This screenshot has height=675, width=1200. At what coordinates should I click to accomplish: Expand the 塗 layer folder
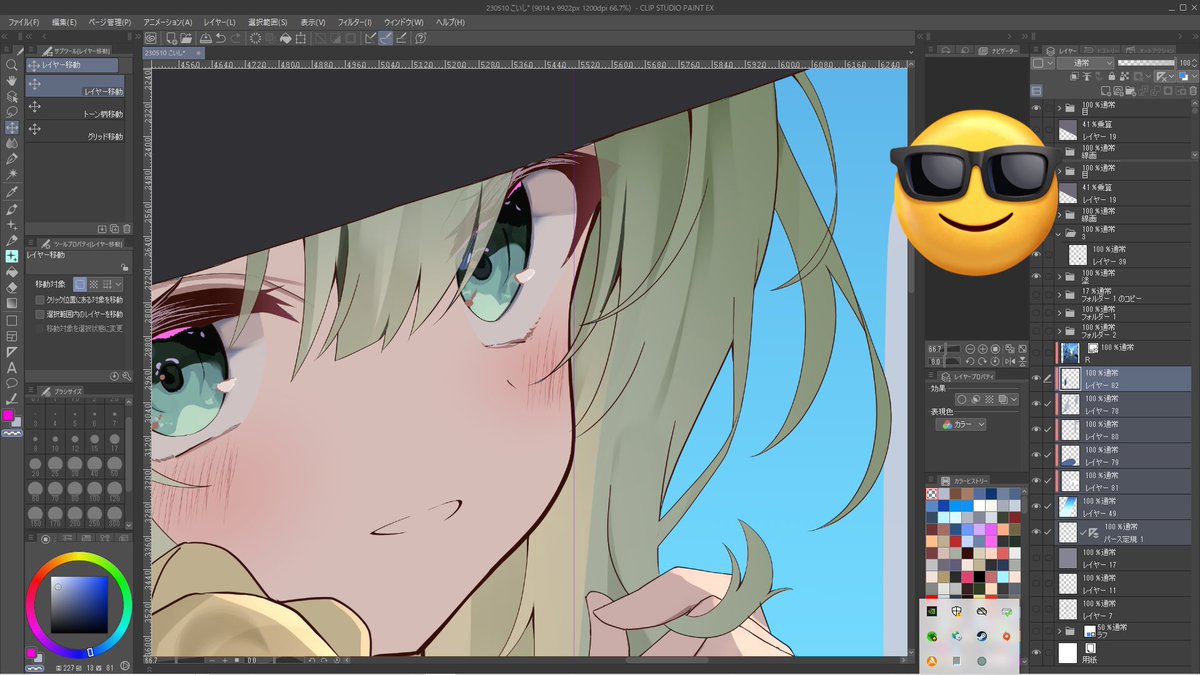(1060, 277)
